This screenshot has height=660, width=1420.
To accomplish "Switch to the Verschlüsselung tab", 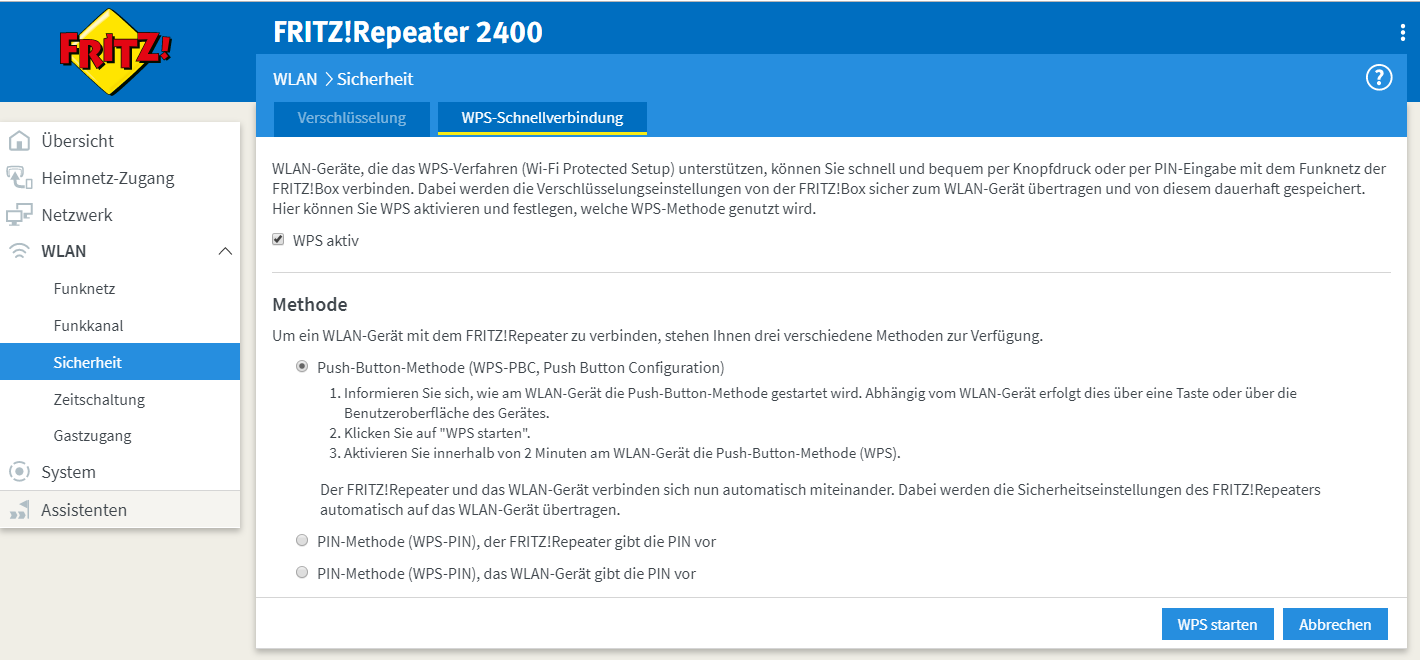I will pyautogui.click(x=352, y=118).
